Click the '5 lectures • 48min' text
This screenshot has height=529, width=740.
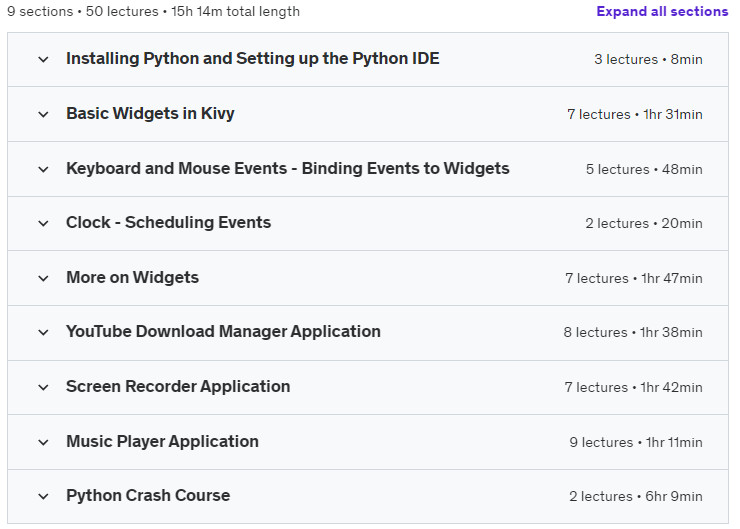pyautogui.click(x=644, y=169)
